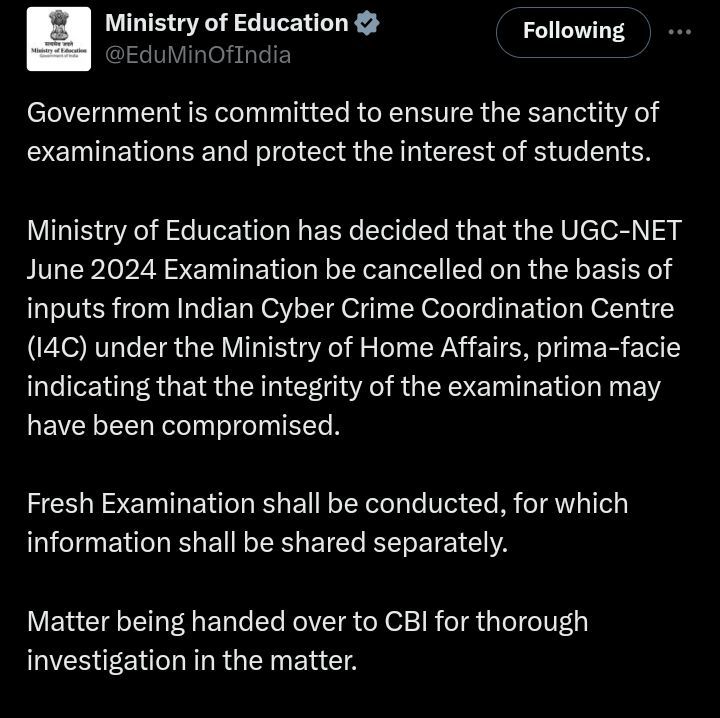Toggle the Following button to unfollow

tap(573, 32)
